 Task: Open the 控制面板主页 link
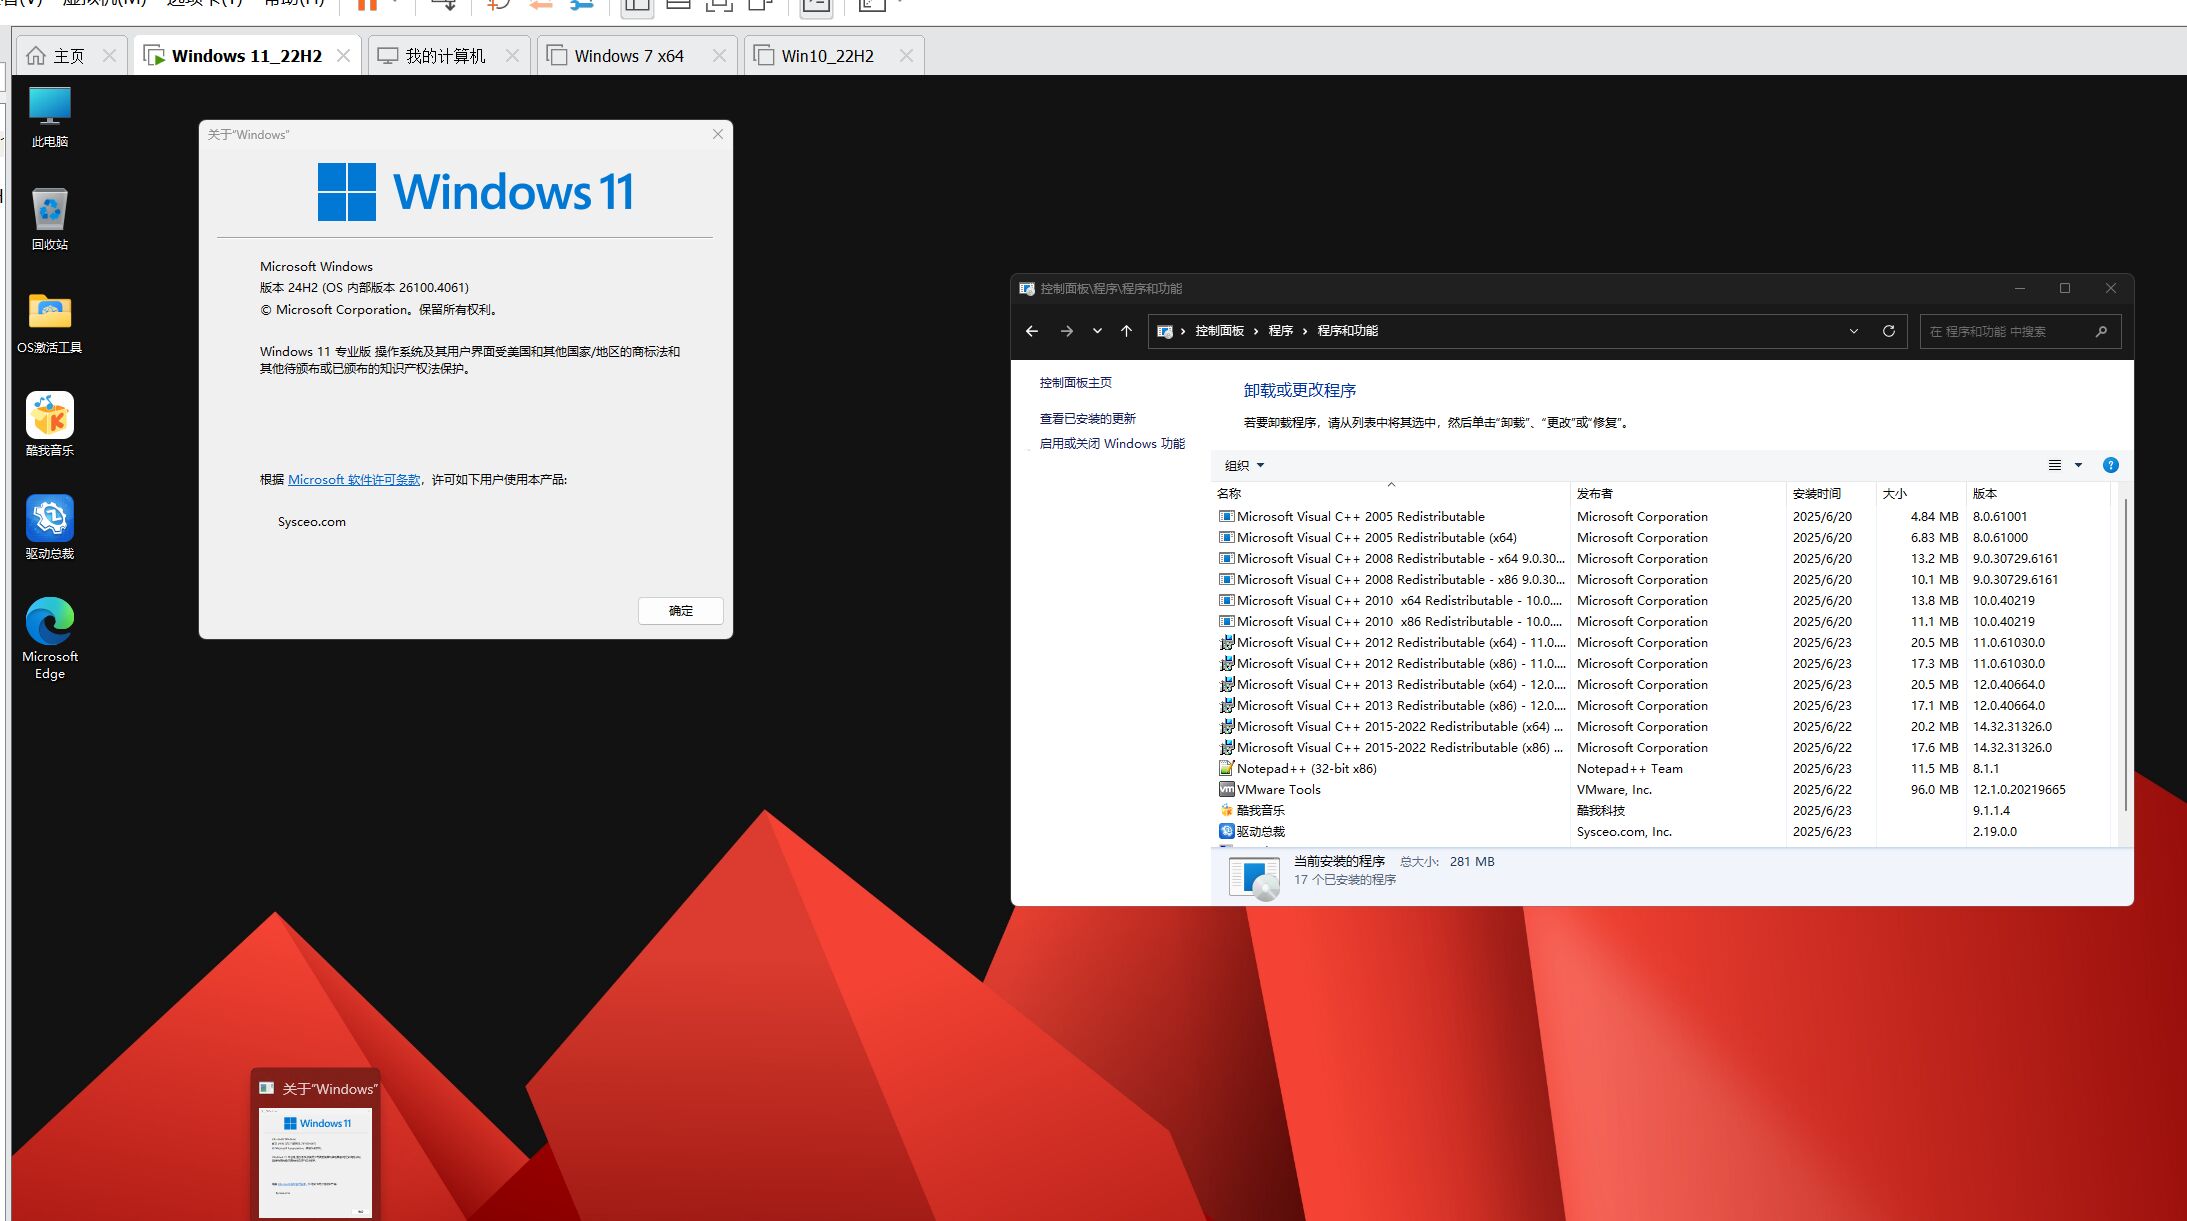pyautogui.click(x=1075, y=382)
